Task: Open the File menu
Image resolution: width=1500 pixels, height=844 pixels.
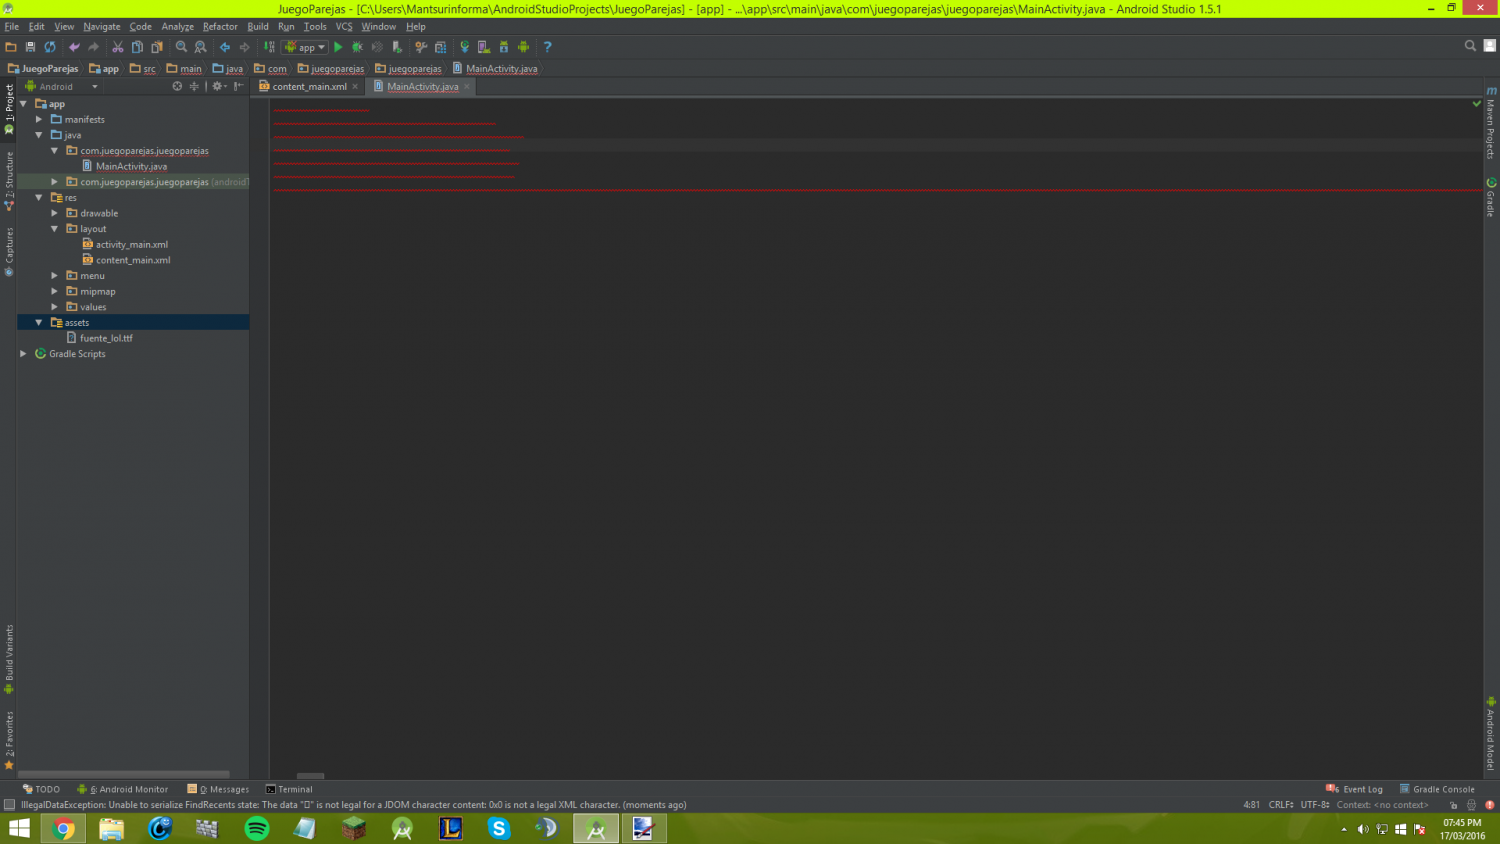Action: [12, 27]
